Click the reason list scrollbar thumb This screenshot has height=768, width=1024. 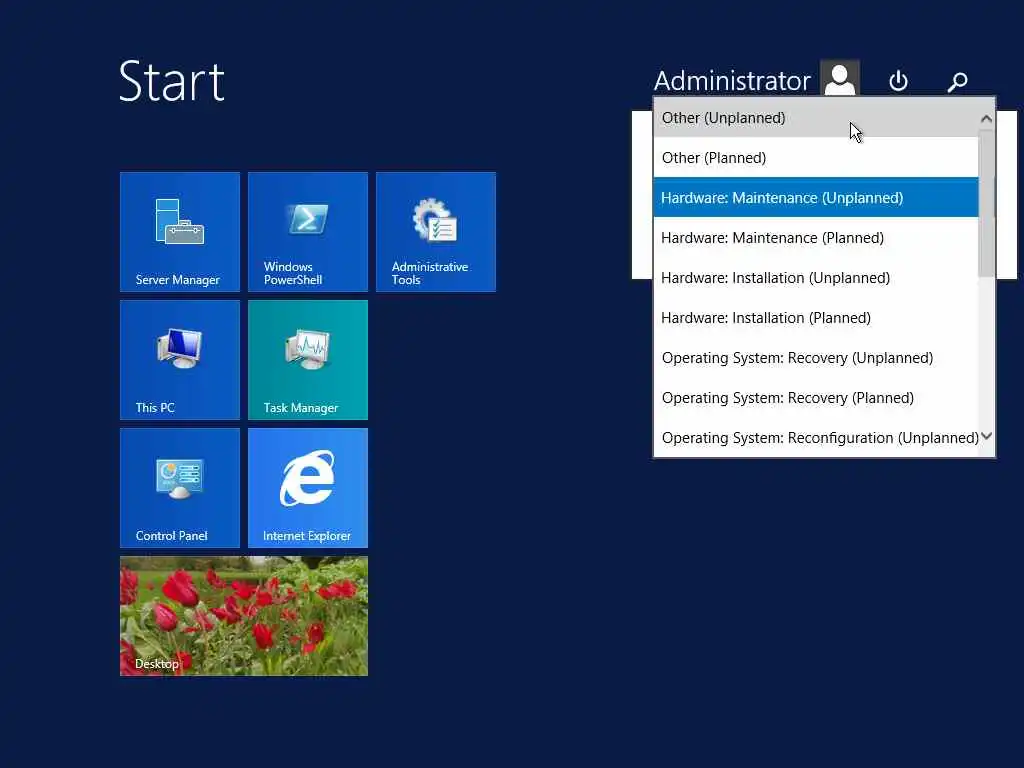986,203
